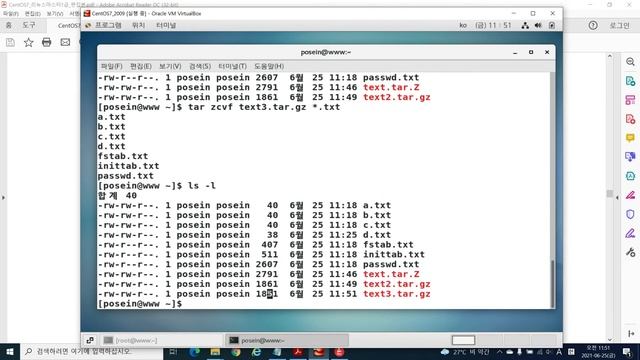Viewport: 640px width, 360px height.
Task: Send the PDF using the envelope icon
Action: click(65, 42)
